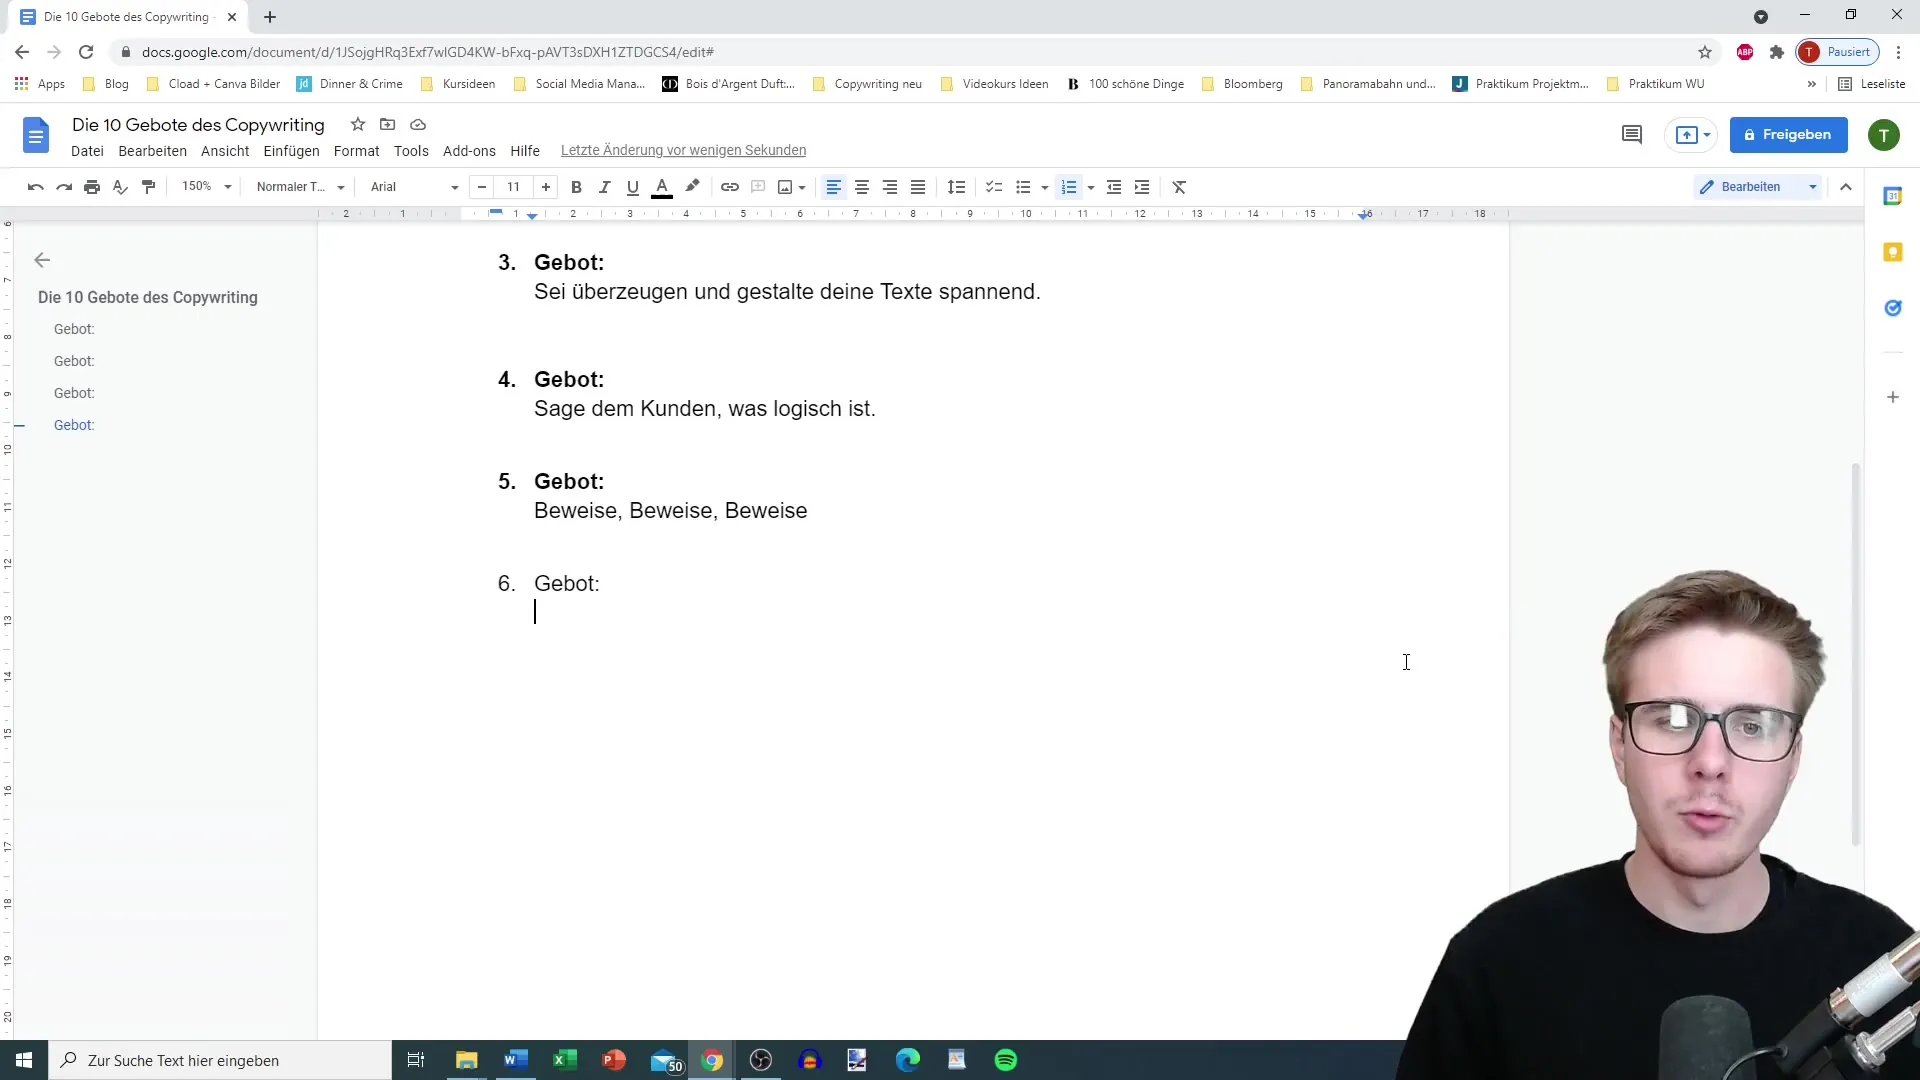This screenshot has width=1920, height=1080.
Task: Click the font size field
Action: point(514,187)
